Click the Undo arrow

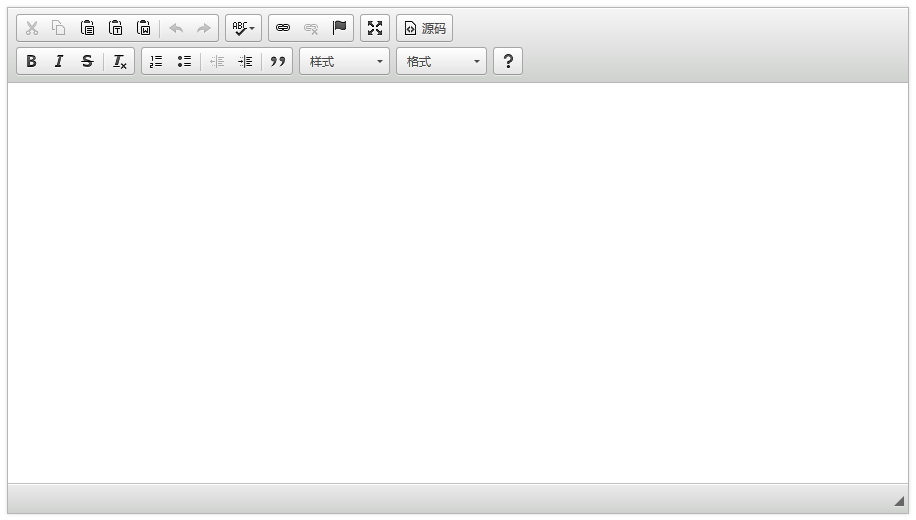176,28
